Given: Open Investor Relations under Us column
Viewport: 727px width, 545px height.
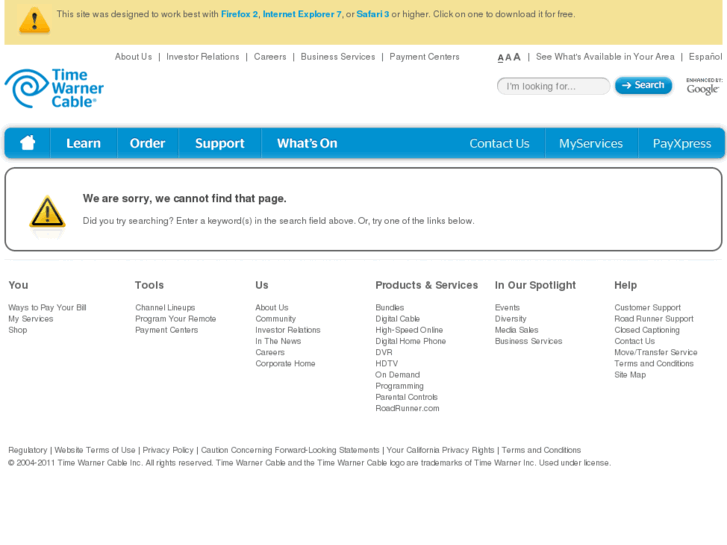Looking at the screenshot, I should click(287, 330).
